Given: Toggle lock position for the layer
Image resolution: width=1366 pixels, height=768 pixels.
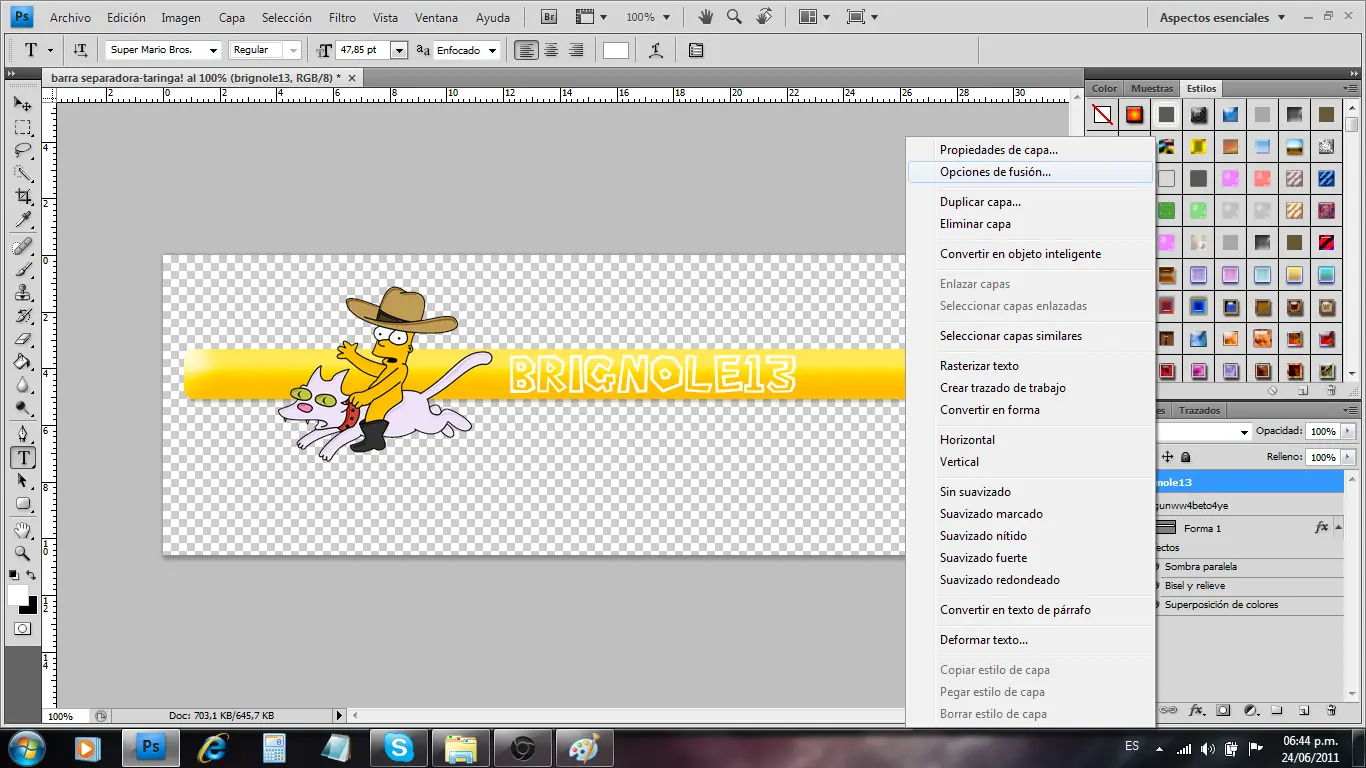Looking at the screenshot, I should click(x=1167, y=457).
